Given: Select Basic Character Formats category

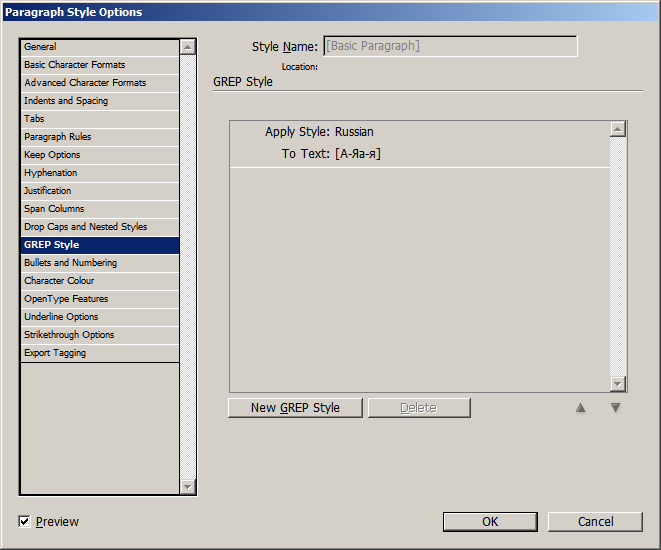Looking at the screenshot, I should (100, 65).
